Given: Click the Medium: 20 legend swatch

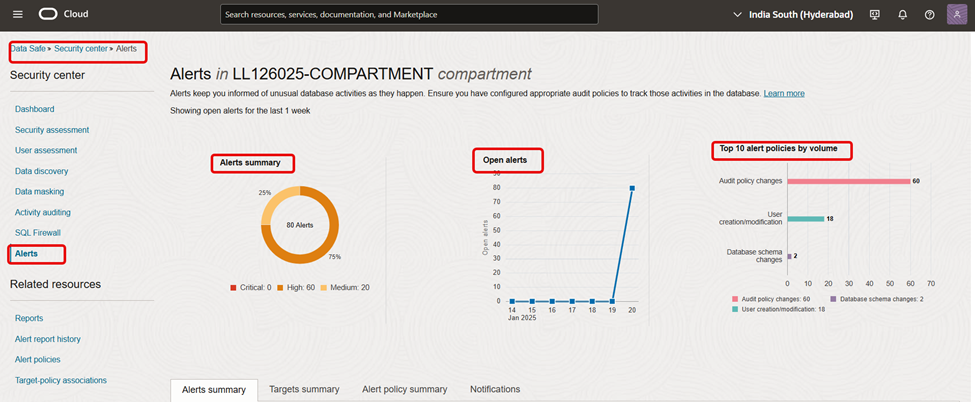Looking at the screenshot, I should (x=326, y=287).
